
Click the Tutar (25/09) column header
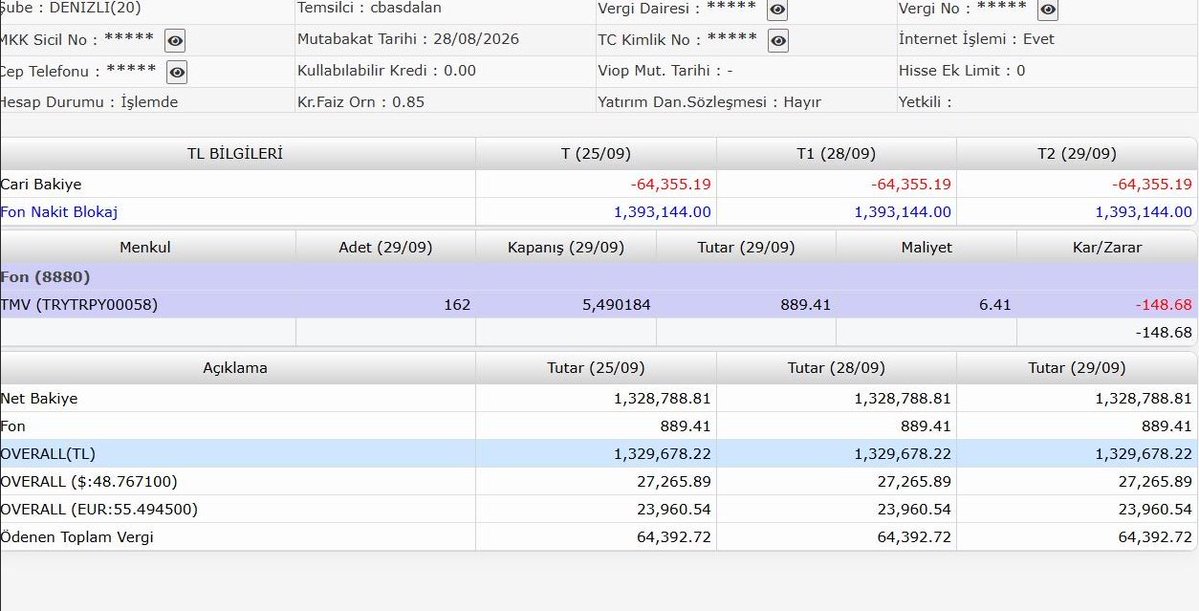point(596,368)
